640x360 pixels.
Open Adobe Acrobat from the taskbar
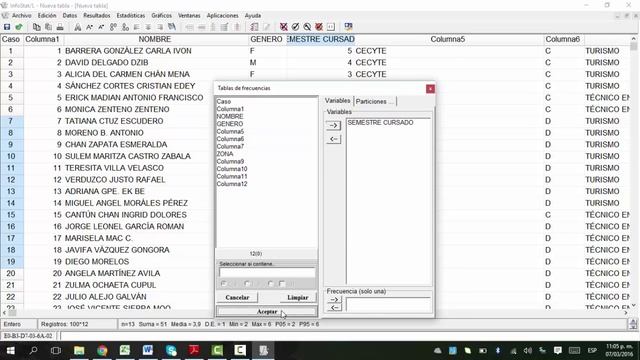194,351
